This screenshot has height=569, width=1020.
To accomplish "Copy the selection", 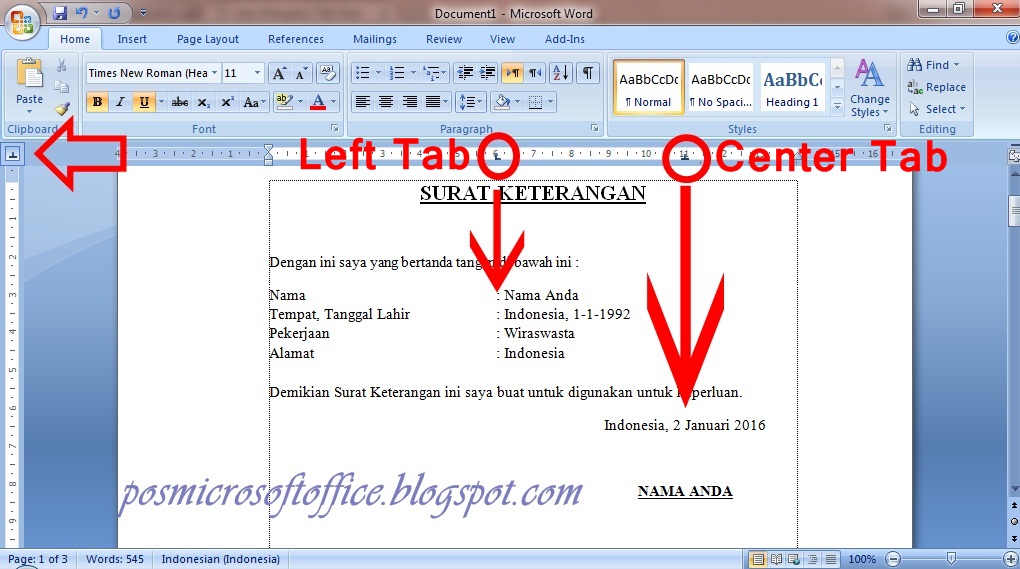I will click(62, 86).
